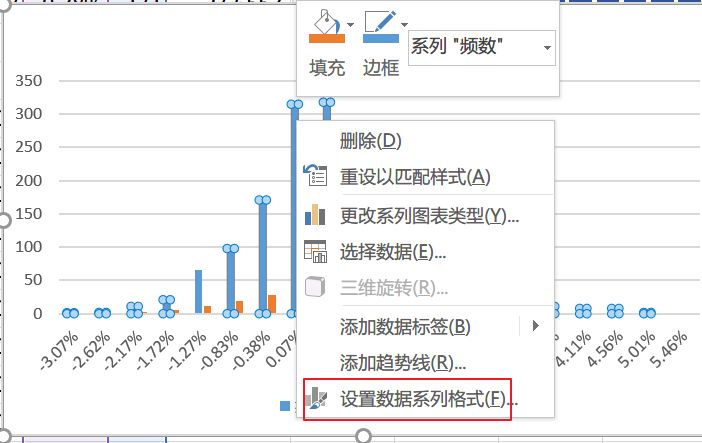Choose 删除(D) from the context menu

point(370,140)
